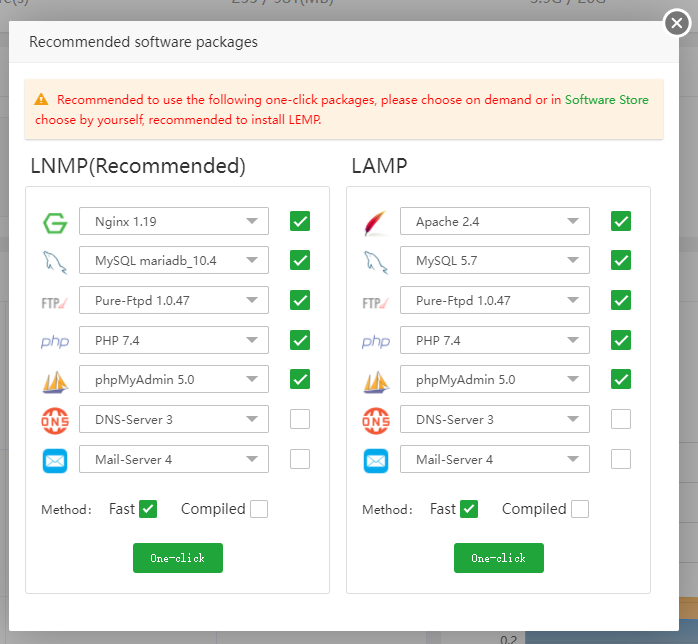This screenshot has width=698, height=644.
Task: Toggle Fast method in LNMP
Action: (148, 509)
